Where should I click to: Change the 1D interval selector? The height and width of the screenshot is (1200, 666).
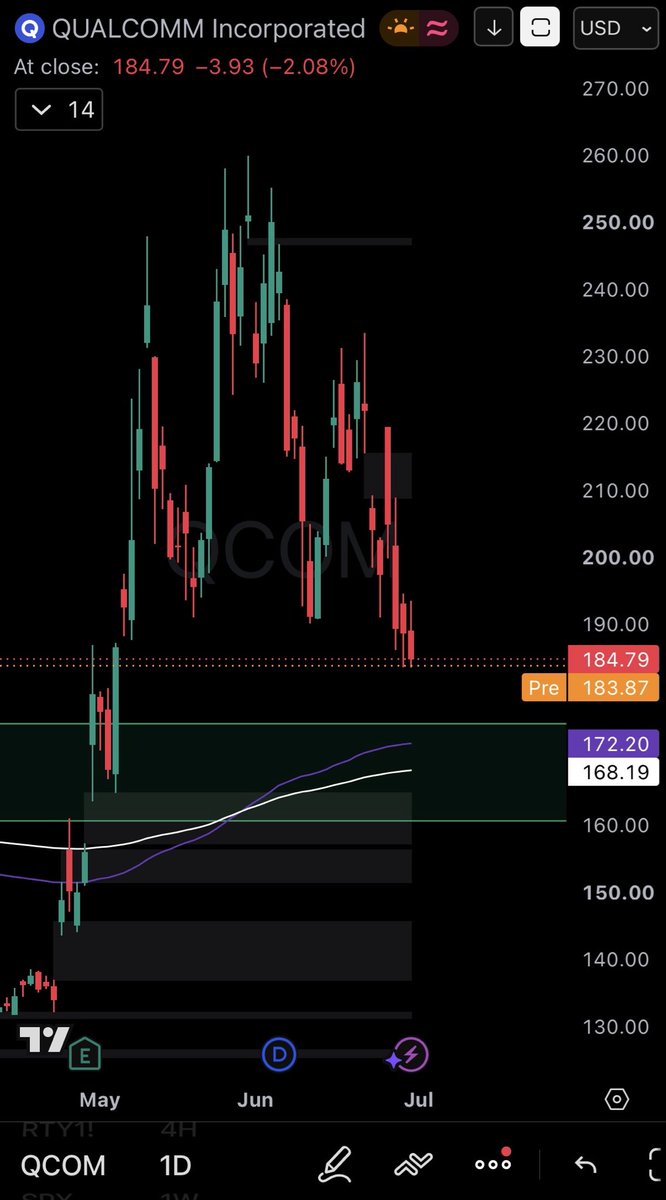pos(176,1166)
